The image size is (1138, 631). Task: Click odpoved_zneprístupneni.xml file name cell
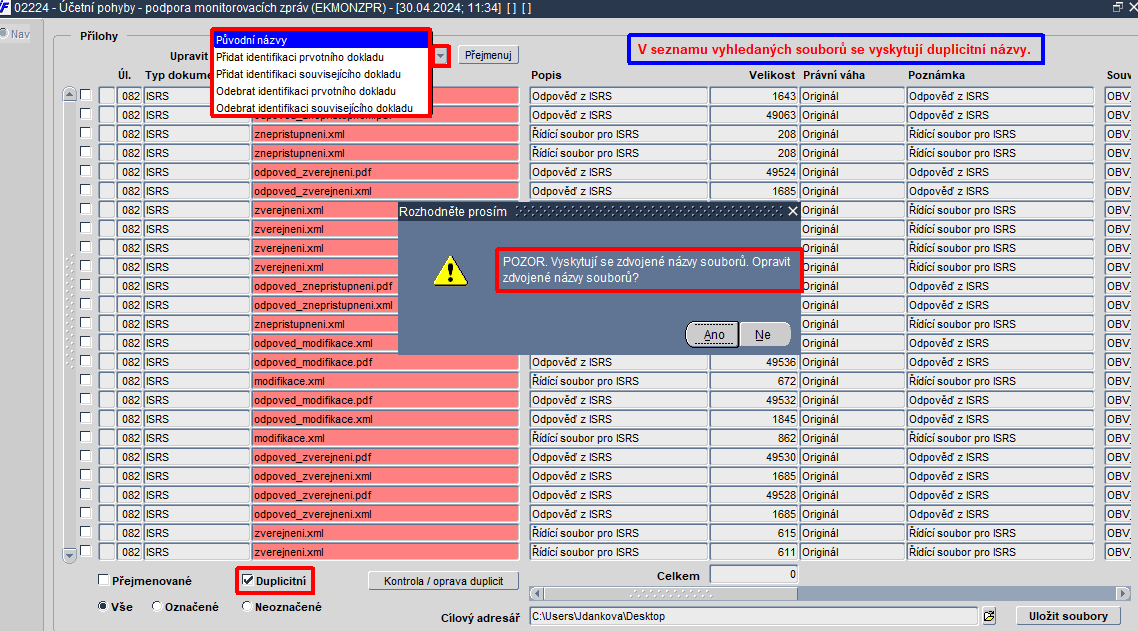click(324, 305)
